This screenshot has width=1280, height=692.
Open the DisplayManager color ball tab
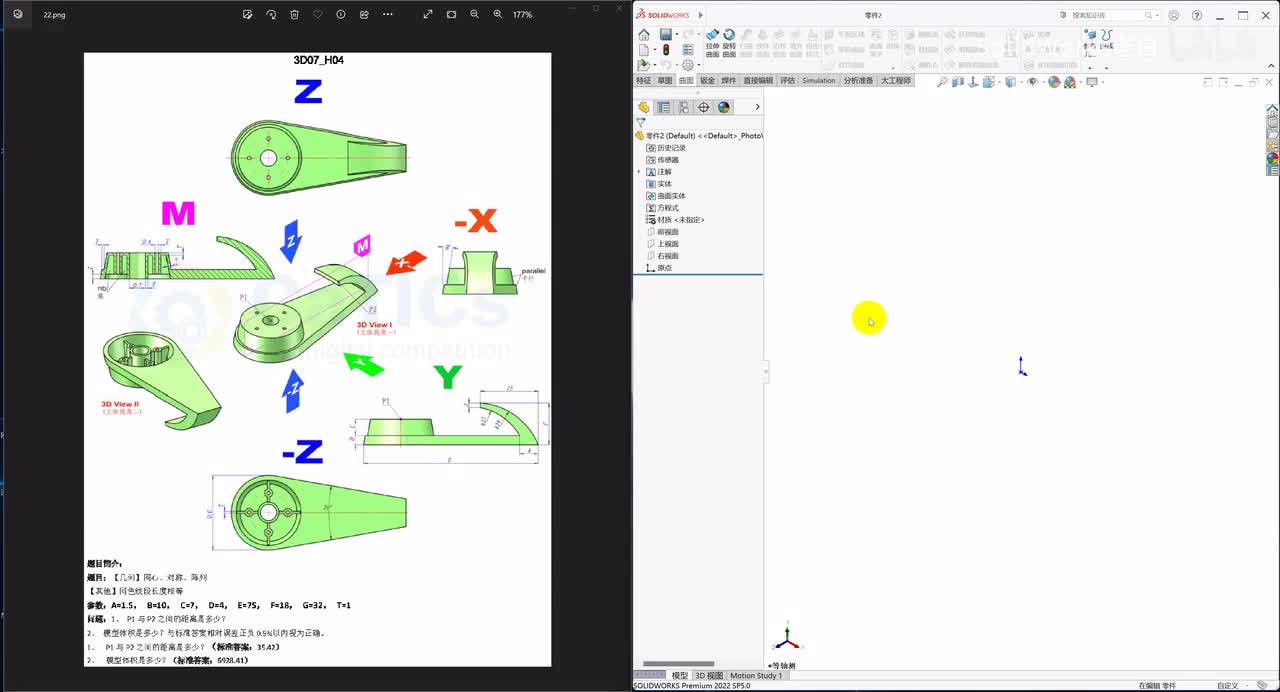click(x=724, y=107)
